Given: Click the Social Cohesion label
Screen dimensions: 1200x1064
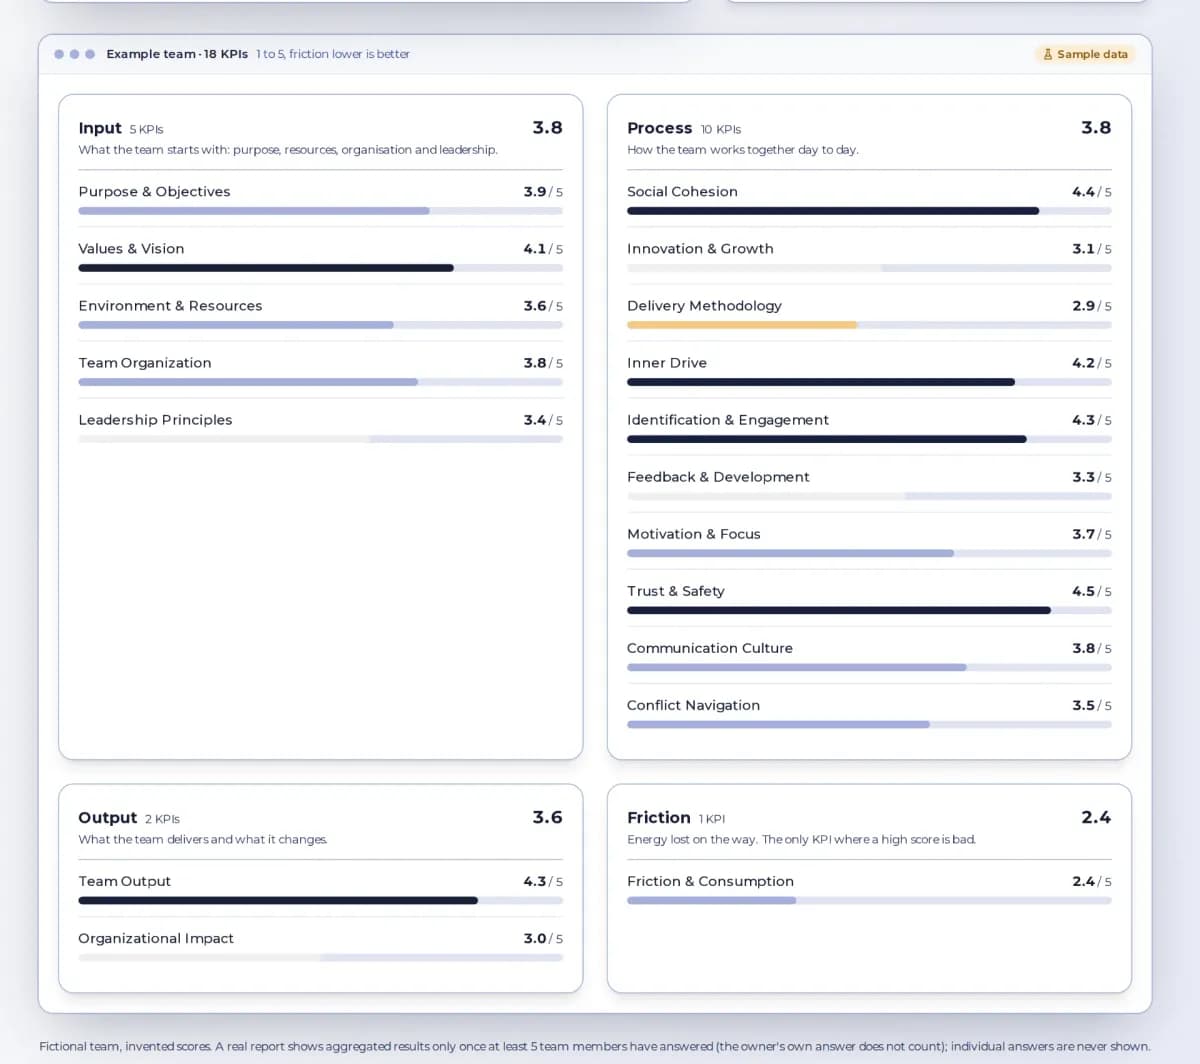Looking at the screenshot, I should coord(682,191).
